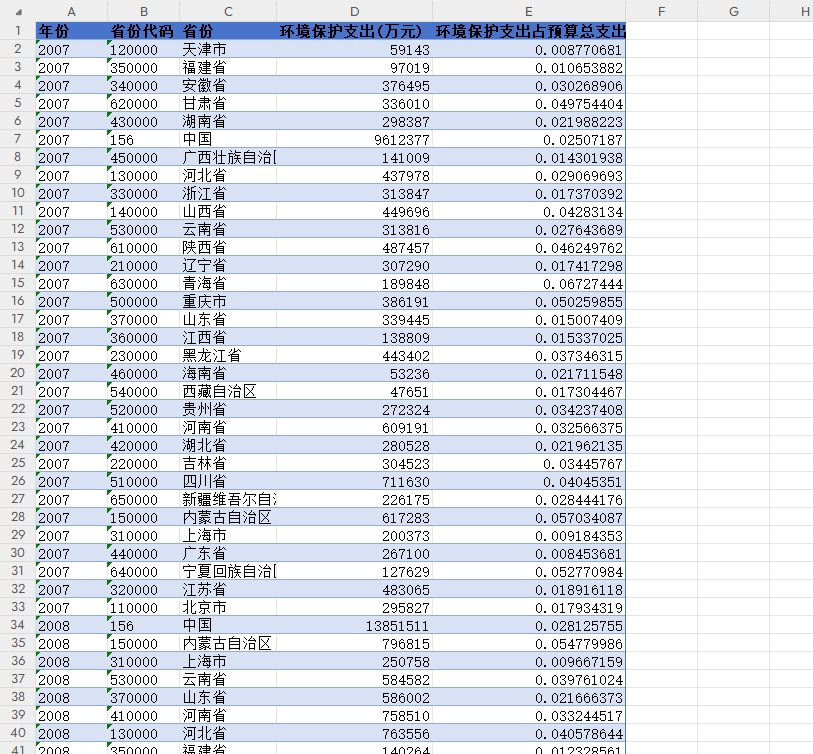The image size is (813, 754).
Task: Select cell containing 广东省
Action: (228, 553)
